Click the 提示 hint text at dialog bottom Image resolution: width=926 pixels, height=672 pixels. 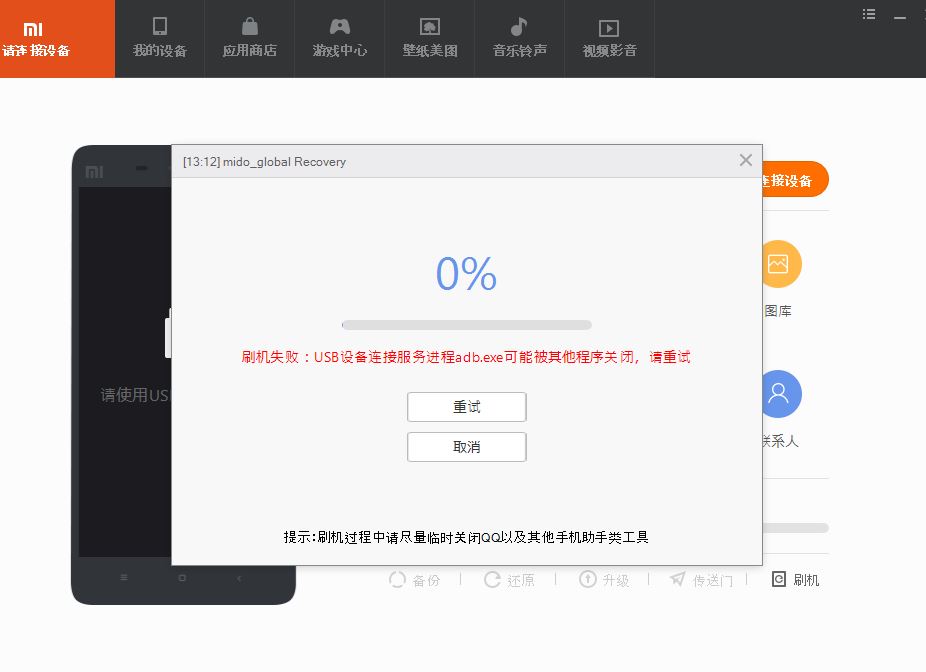tap(466, 537)
